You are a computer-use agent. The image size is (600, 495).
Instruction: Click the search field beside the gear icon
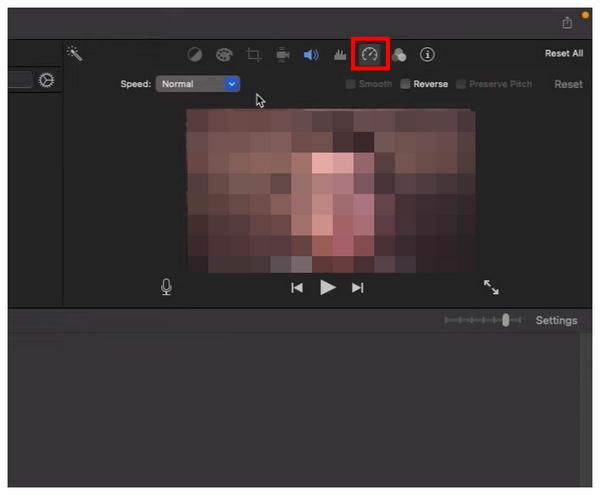(x=20, y=80)
